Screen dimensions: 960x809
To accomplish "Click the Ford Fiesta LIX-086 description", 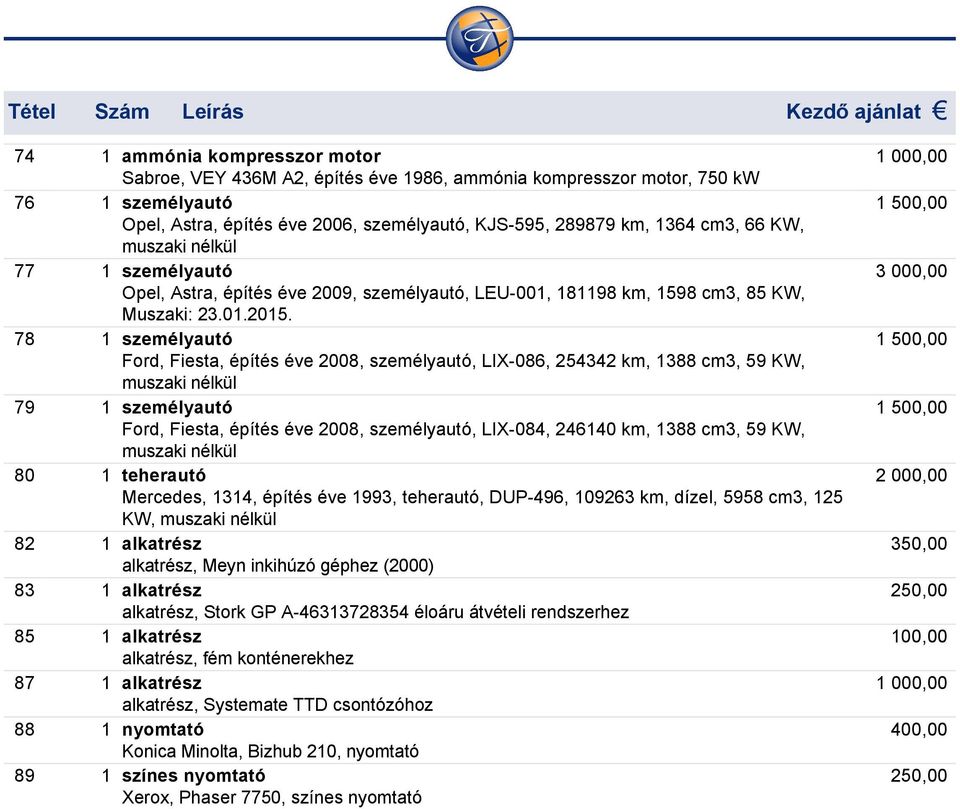I will click(x=463, y=371).
